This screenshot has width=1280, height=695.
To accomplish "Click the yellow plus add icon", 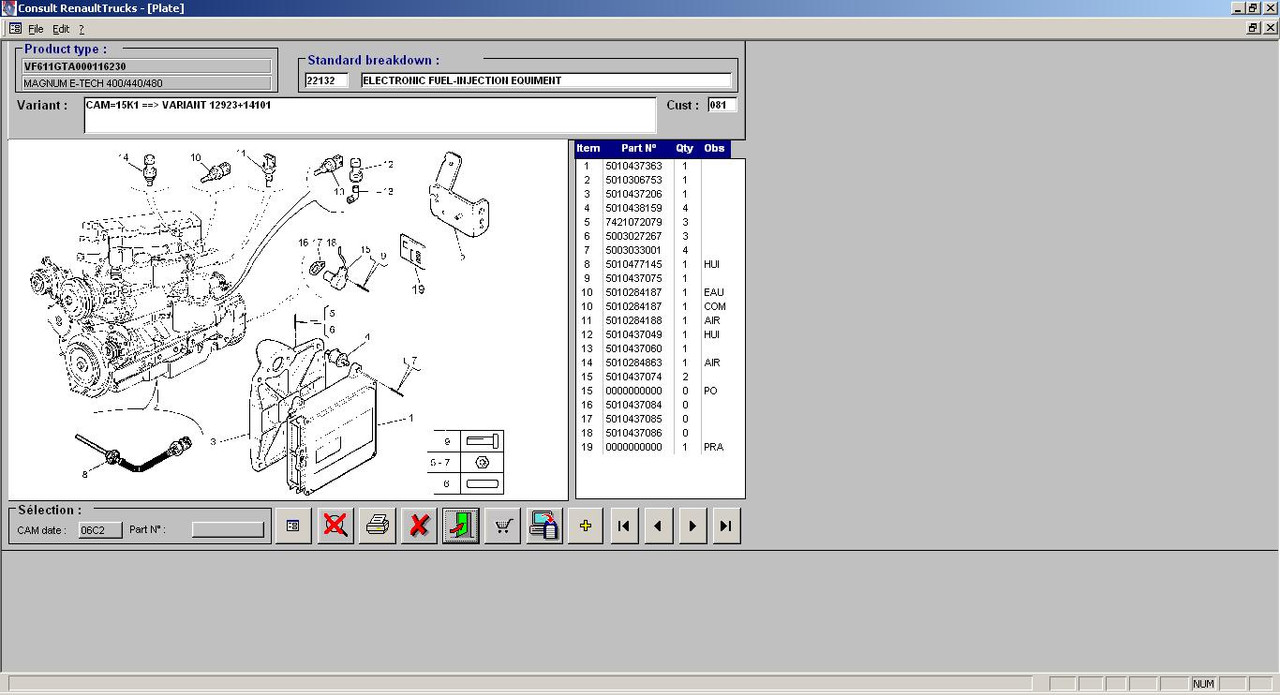I will click(585, 526).
